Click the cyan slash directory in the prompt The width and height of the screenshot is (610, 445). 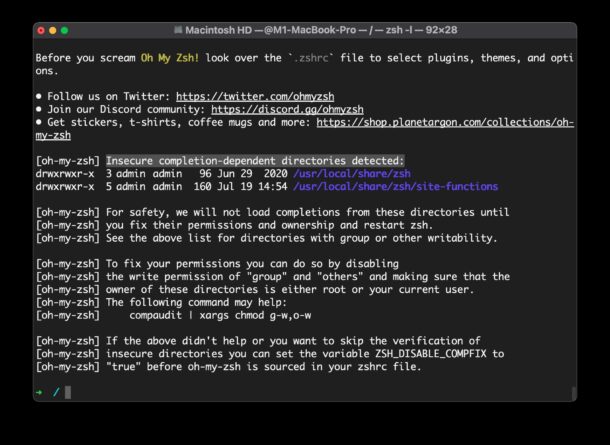56,392
